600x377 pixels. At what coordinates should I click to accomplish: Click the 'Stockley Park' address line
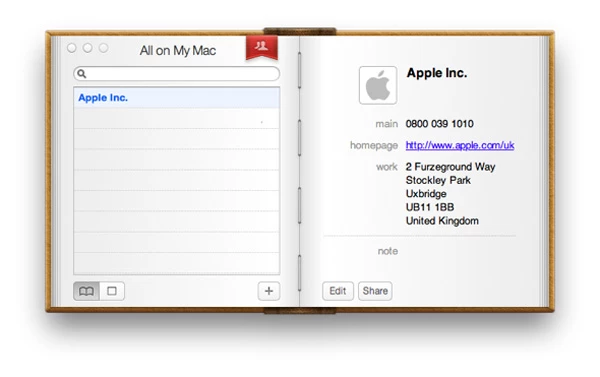pyautogui.click(x=438, y=180)
